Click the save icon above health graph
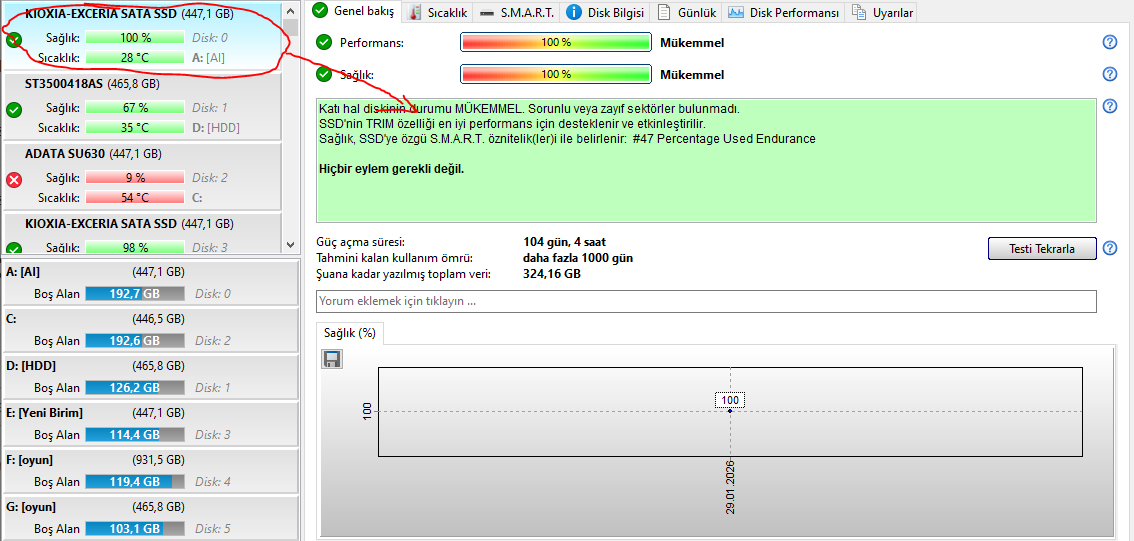This screenshot has width=1134, height=541. pyautogui.click(x=332, y=359)
